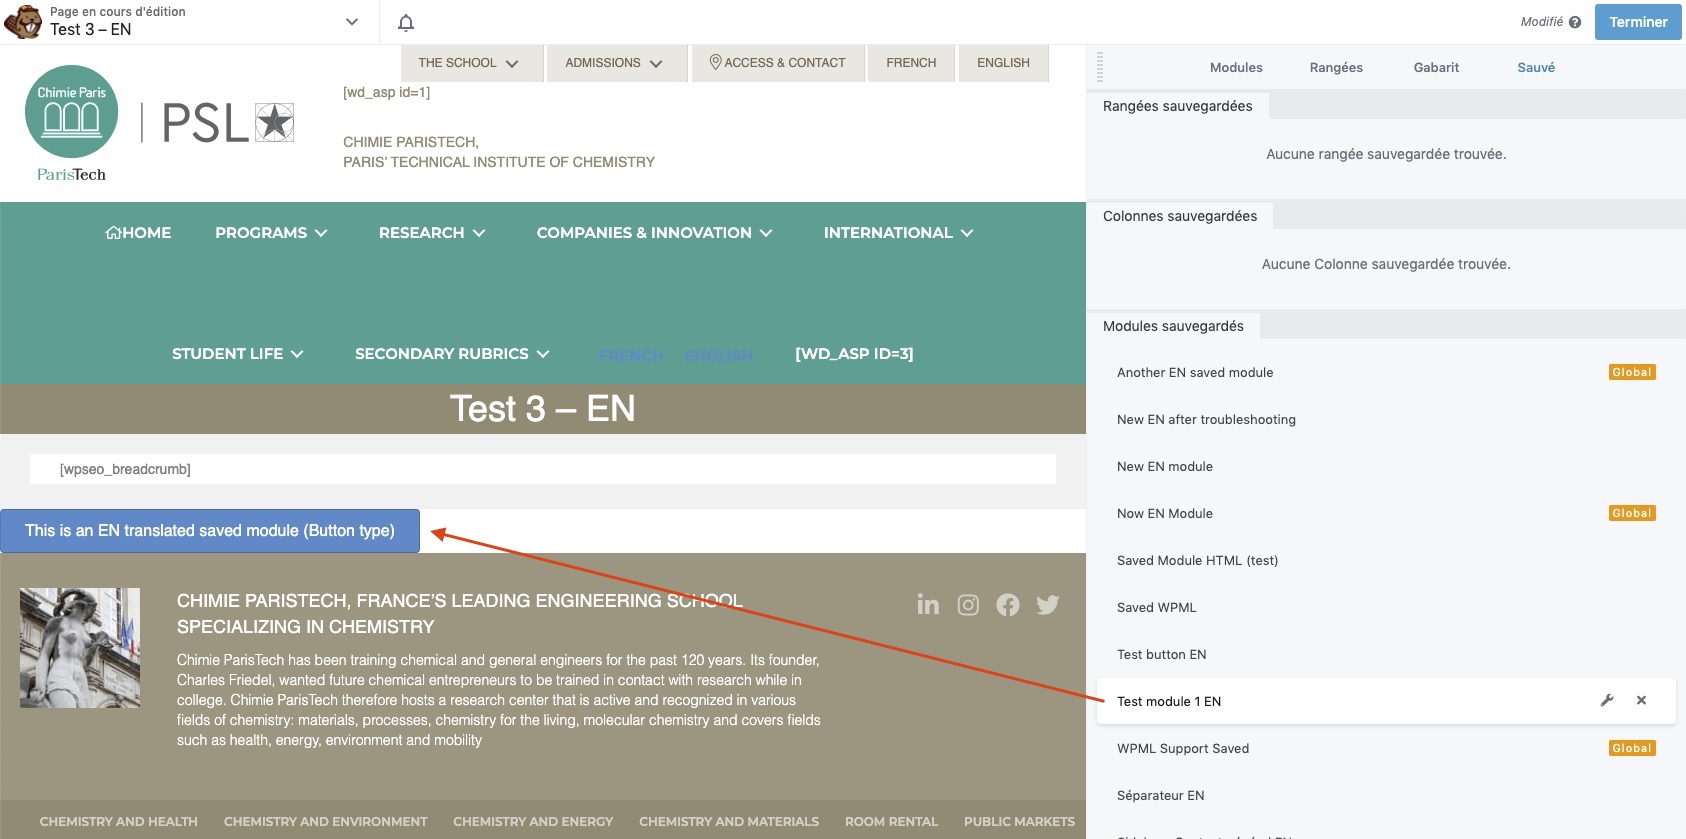Click the notifications bell icon
1686x839 pixels.
(x=405, y=22)
